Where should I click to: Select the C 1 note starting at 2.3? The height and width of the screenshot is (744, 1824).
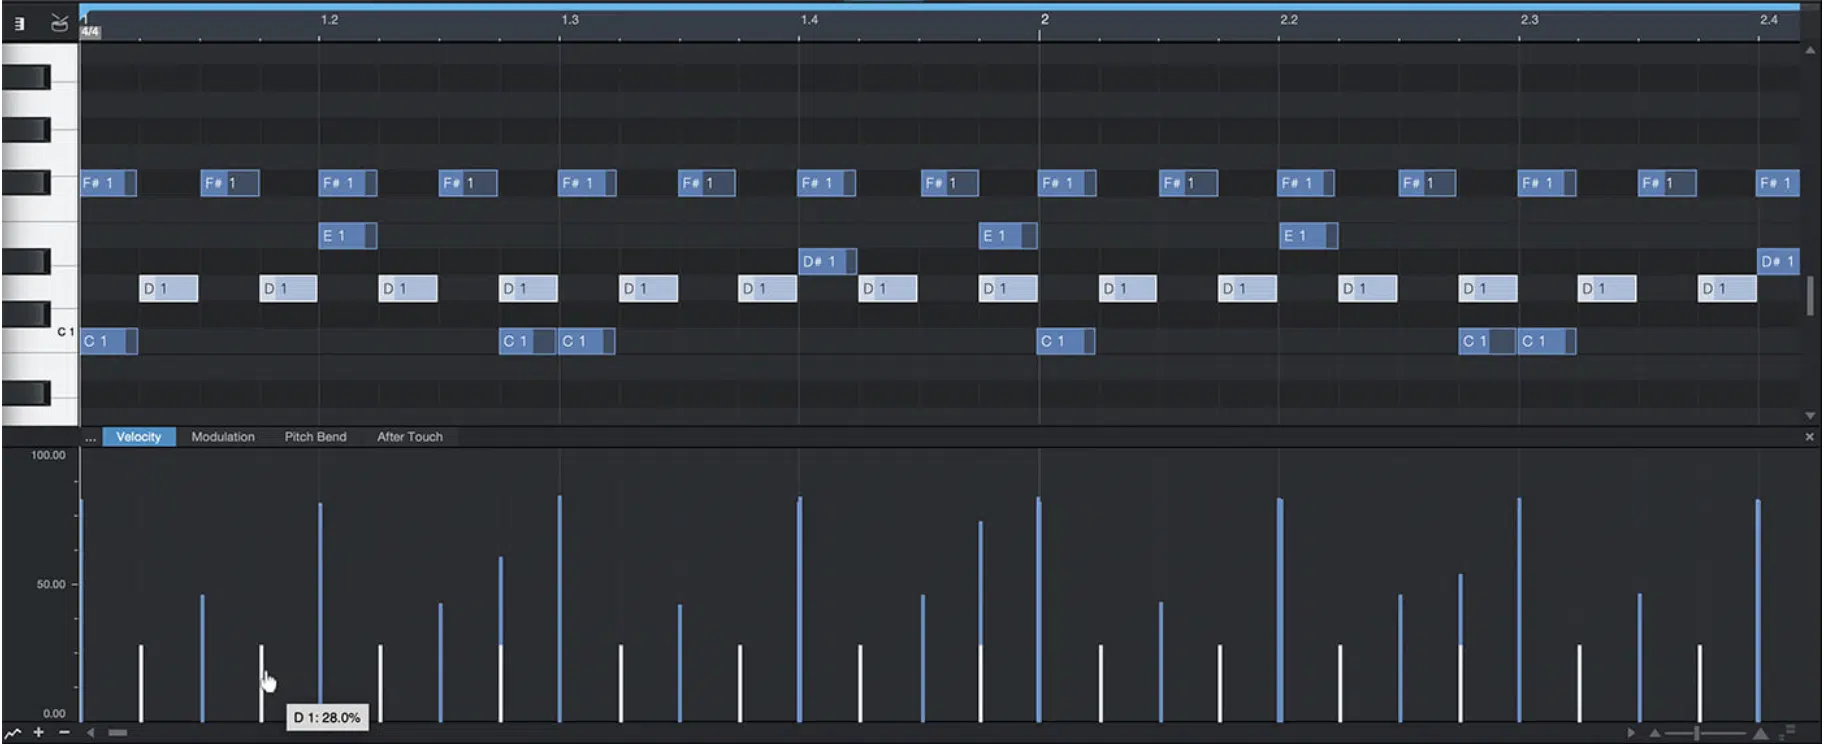(1547, 341)
